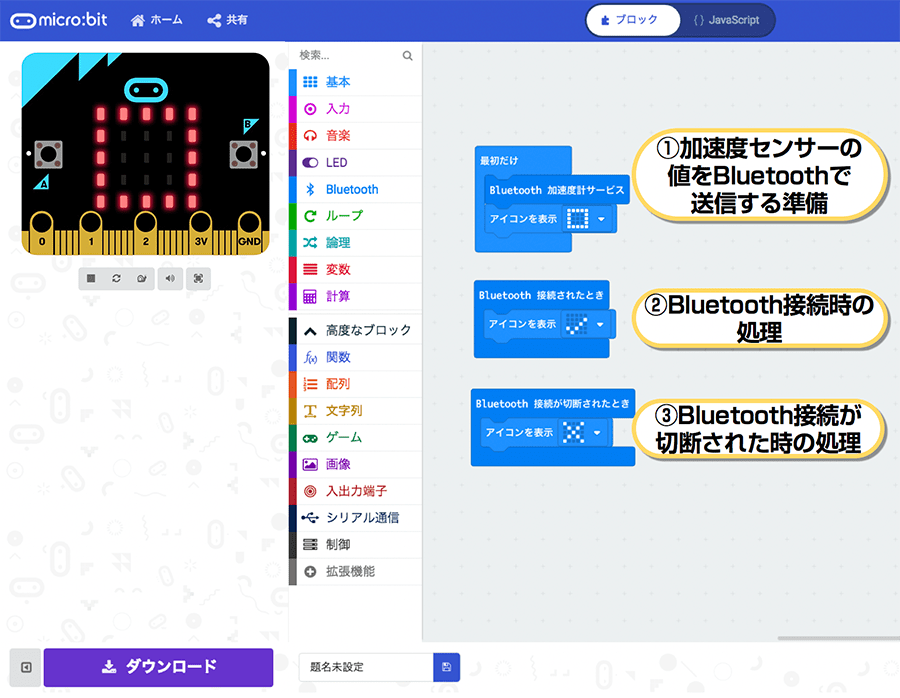Open the 入力 block category
The image size is (900, 698).
[355, 109]
